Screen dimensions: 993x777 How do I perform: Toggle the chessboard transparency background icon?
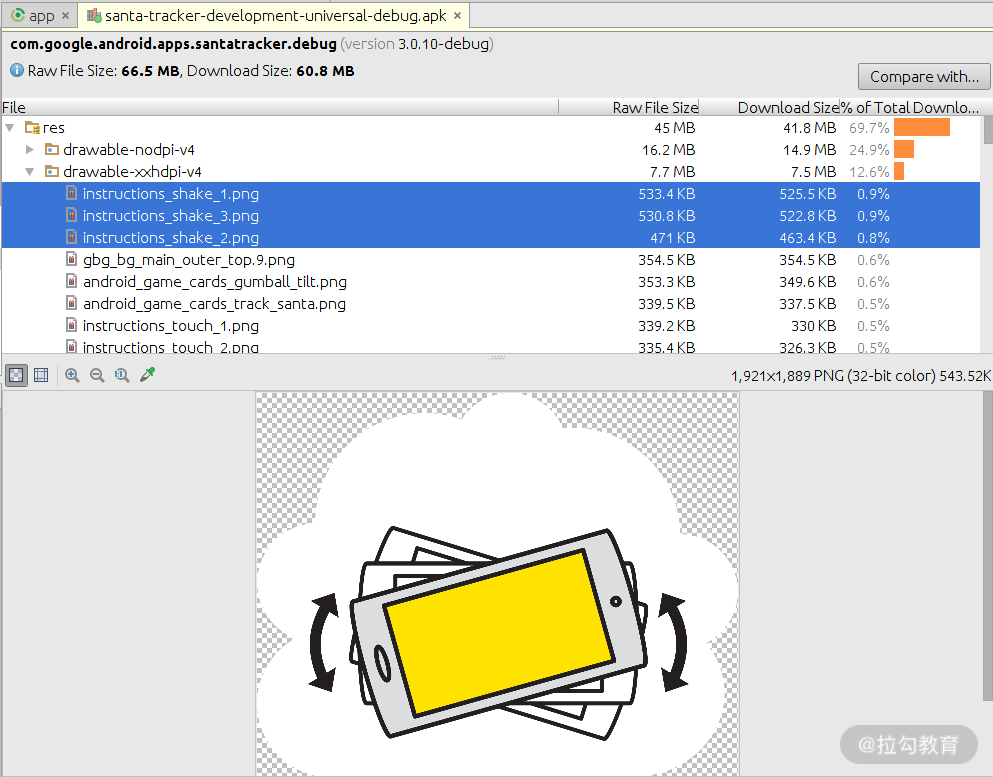coord(16,375)
